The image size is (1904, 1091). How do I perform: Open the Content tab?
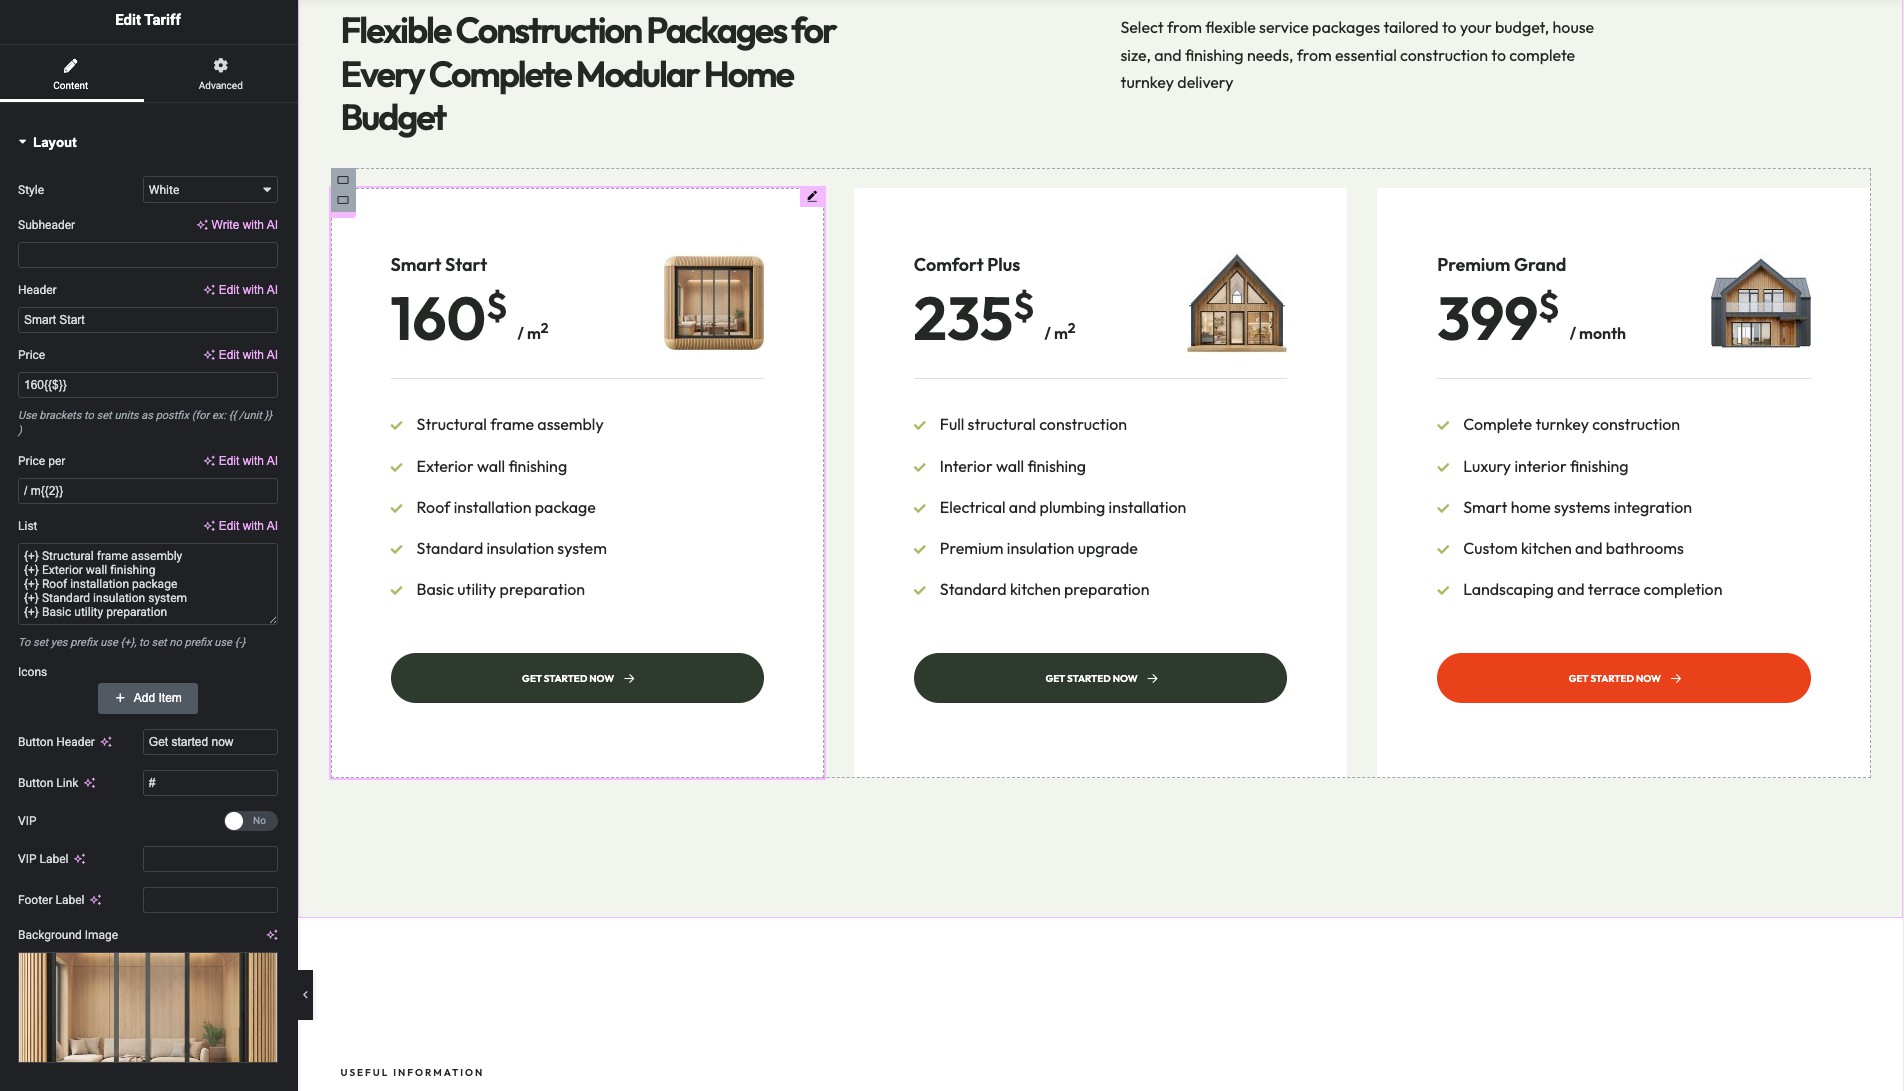pyautogui.click(x=71, y=73)
